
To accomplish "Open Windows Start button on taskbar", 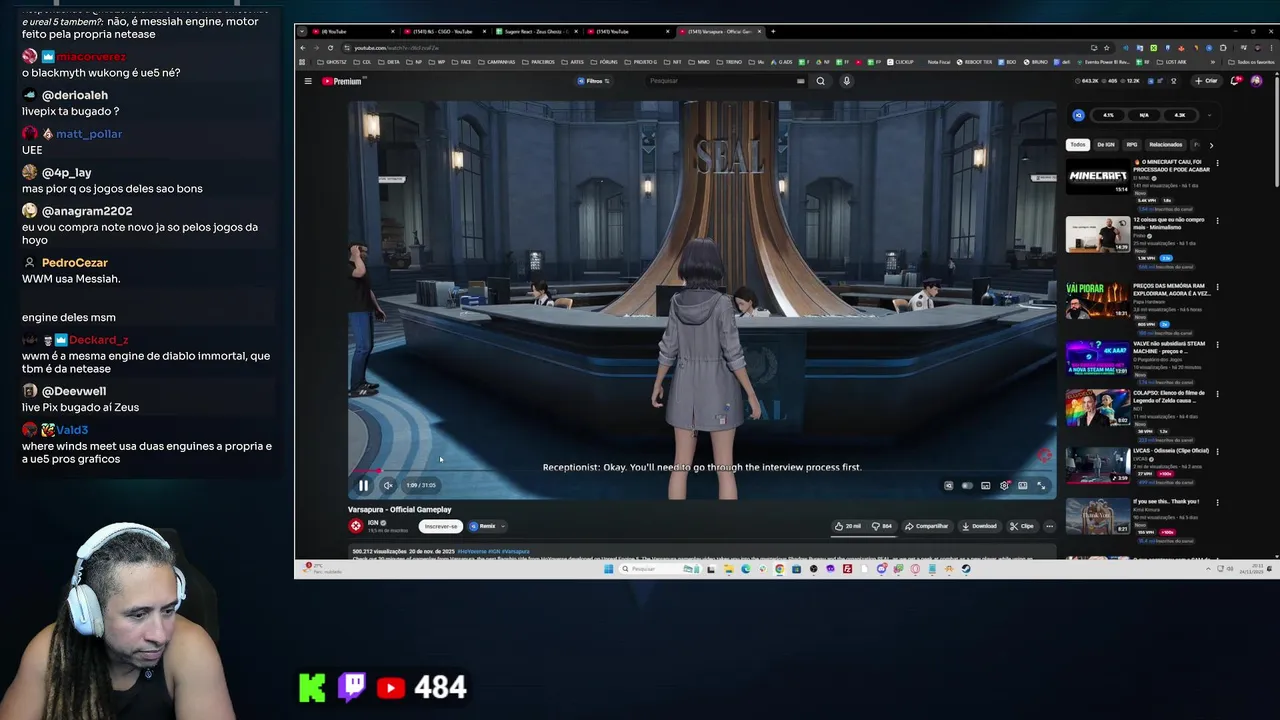I will point(607,569).
